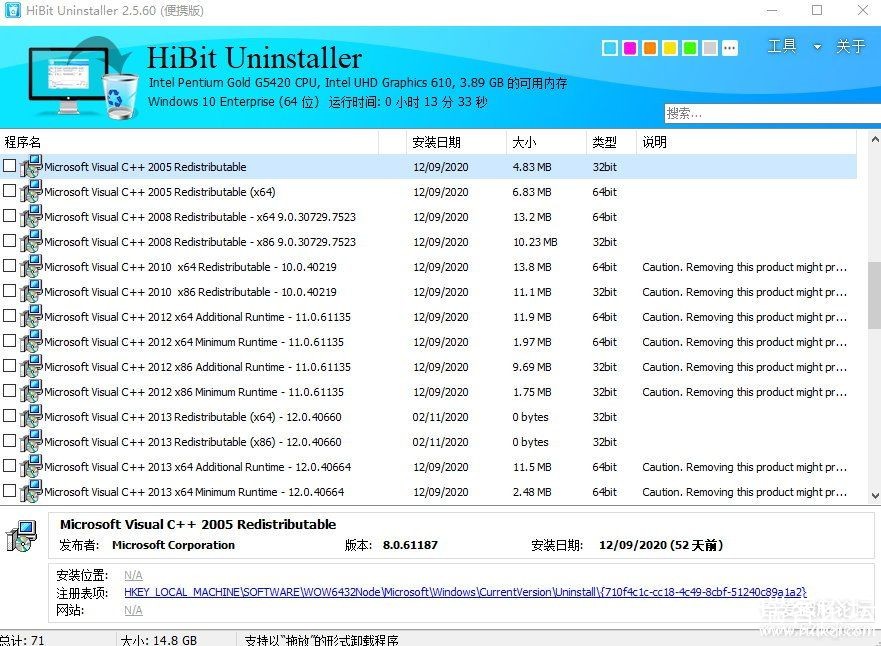
Task: Check the box for 2005 Redistributable (x64)
Action: click(9, 191)
